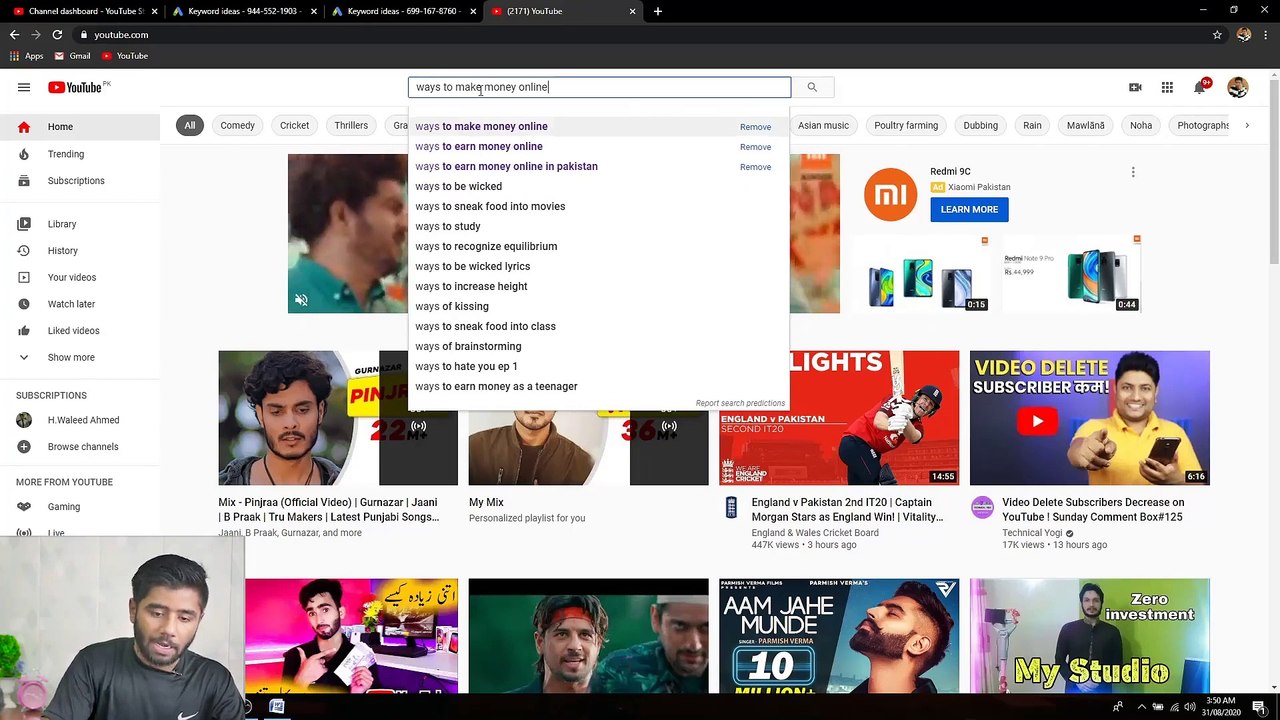Select the Dubbing filter chip

click(x=980, y=126)
